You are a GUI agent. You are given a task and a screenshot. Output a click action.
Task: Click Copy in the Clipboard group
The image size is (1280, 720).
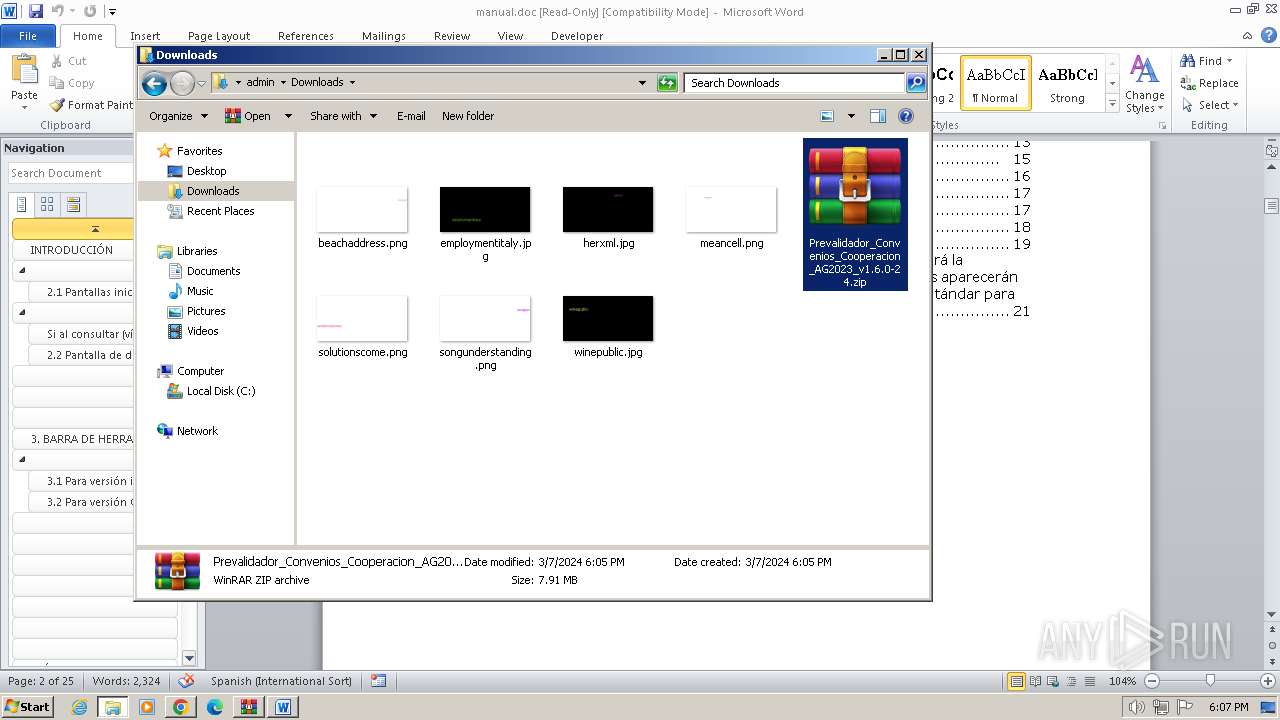(71, 83)
